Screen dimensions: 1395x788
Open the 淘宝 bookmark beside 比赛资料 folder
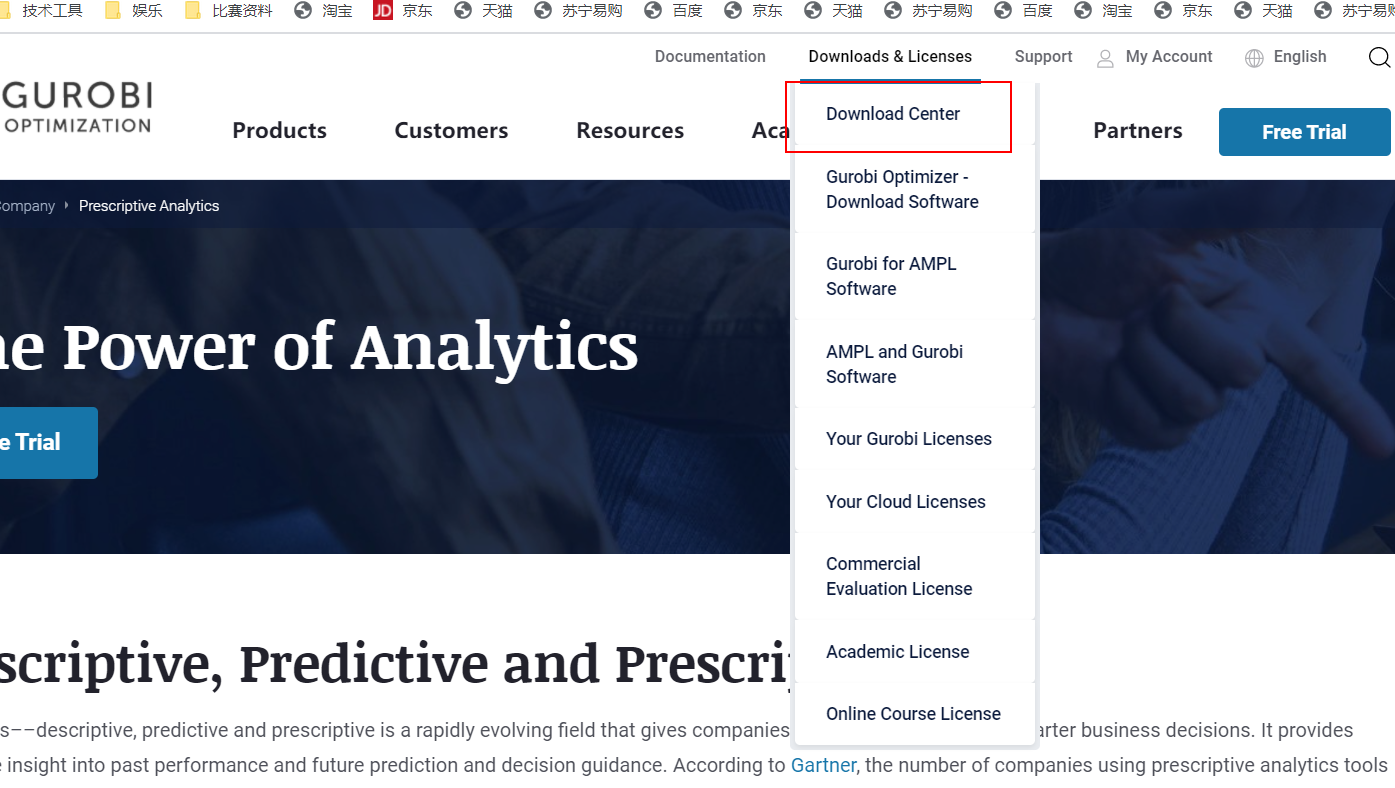[323, 11]
